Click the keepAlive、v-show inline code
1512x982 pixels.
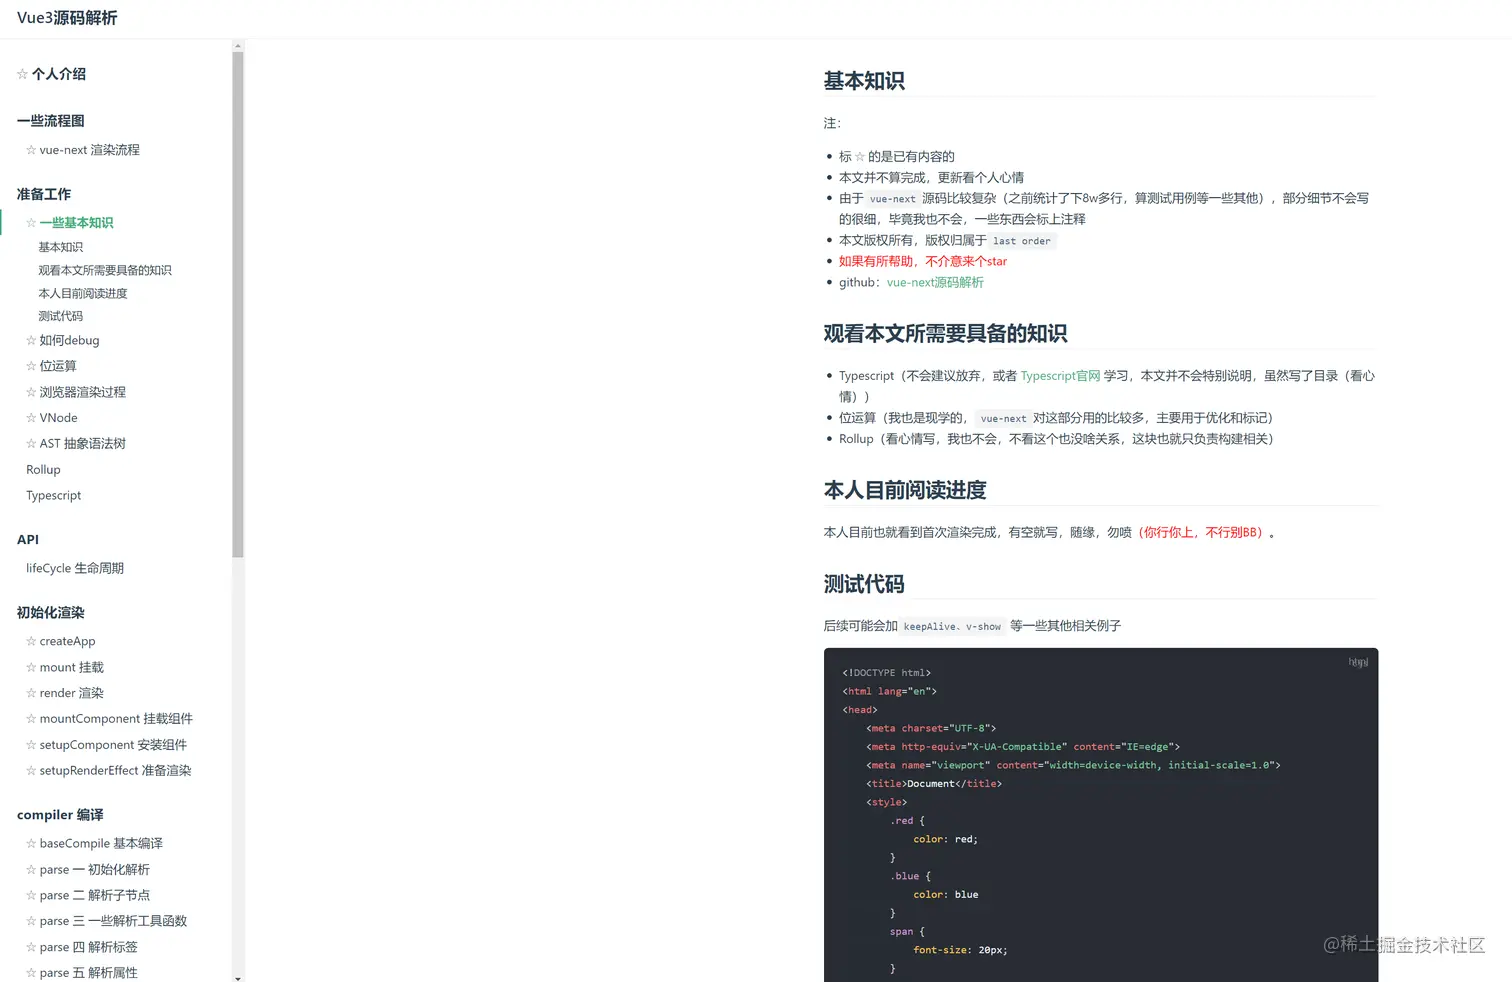[x=952, y=627]
